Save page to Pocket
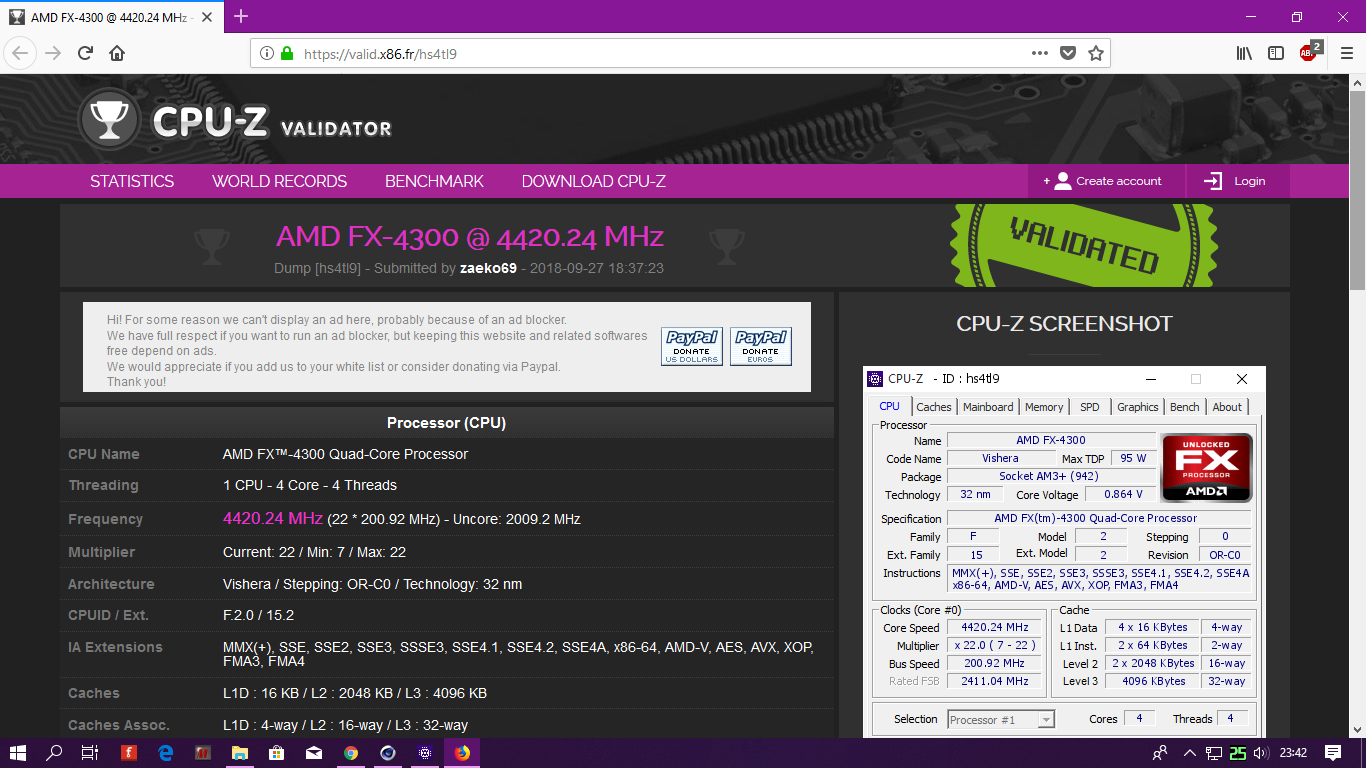 [1068, 53]
